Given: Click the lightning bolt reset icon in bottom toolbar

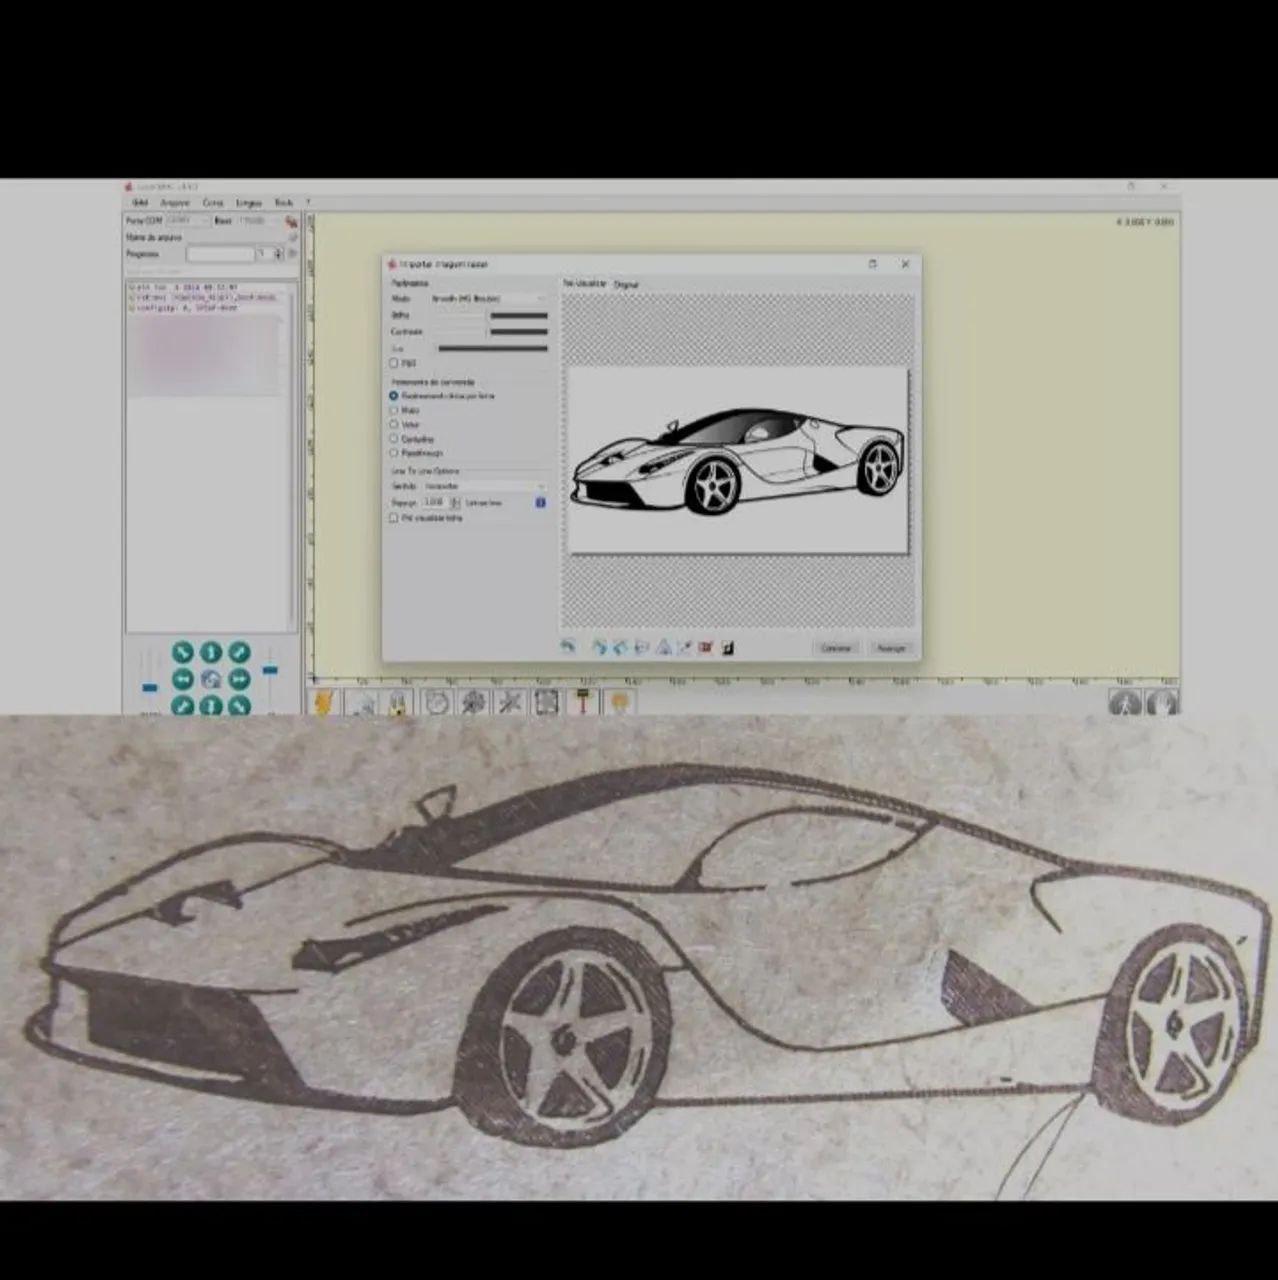Looking at the screenshot, I should pos(323,702).
